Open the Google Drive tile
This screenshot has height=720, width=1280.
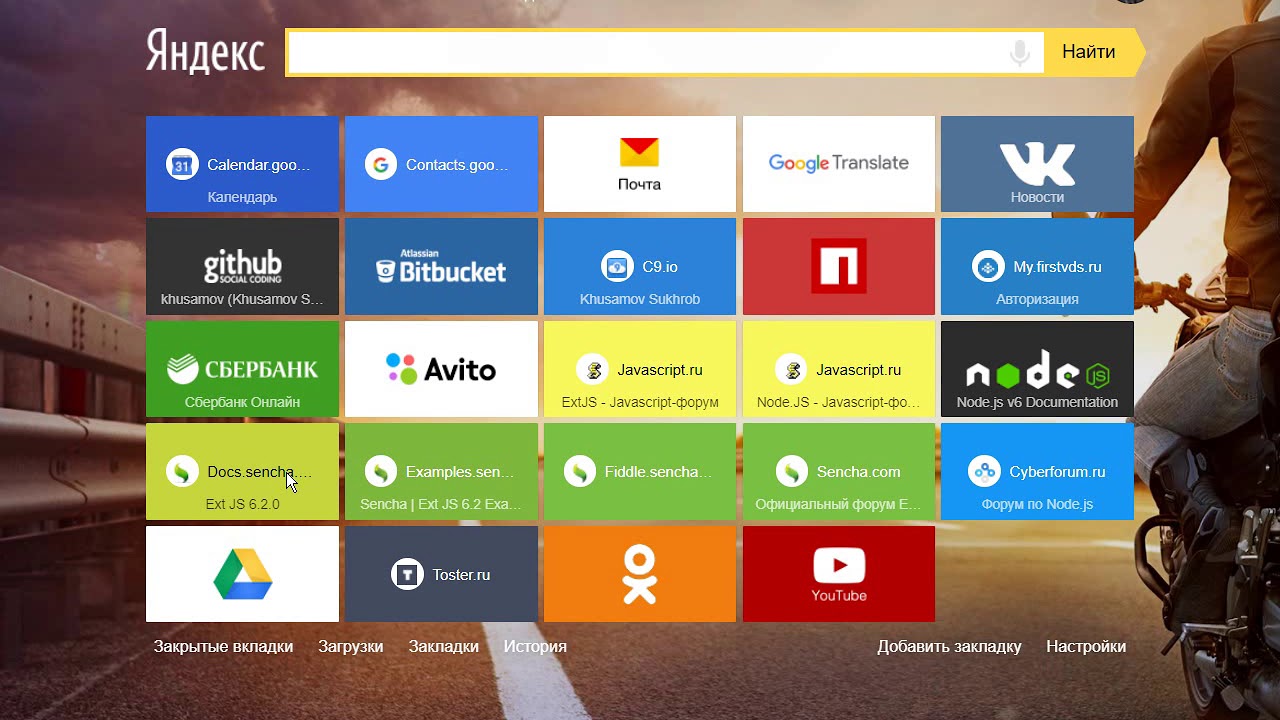click(x=242, y=574)
